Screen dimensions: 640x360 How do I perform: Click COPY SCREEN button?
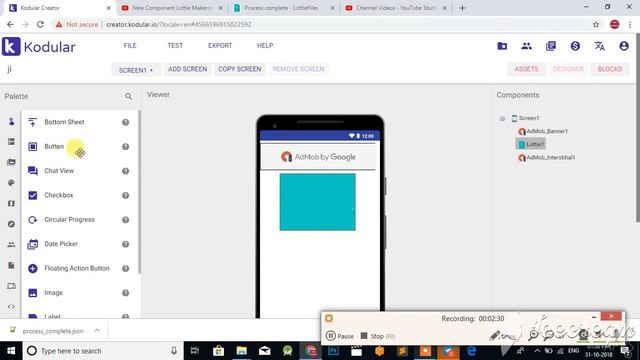click(240, 69)
